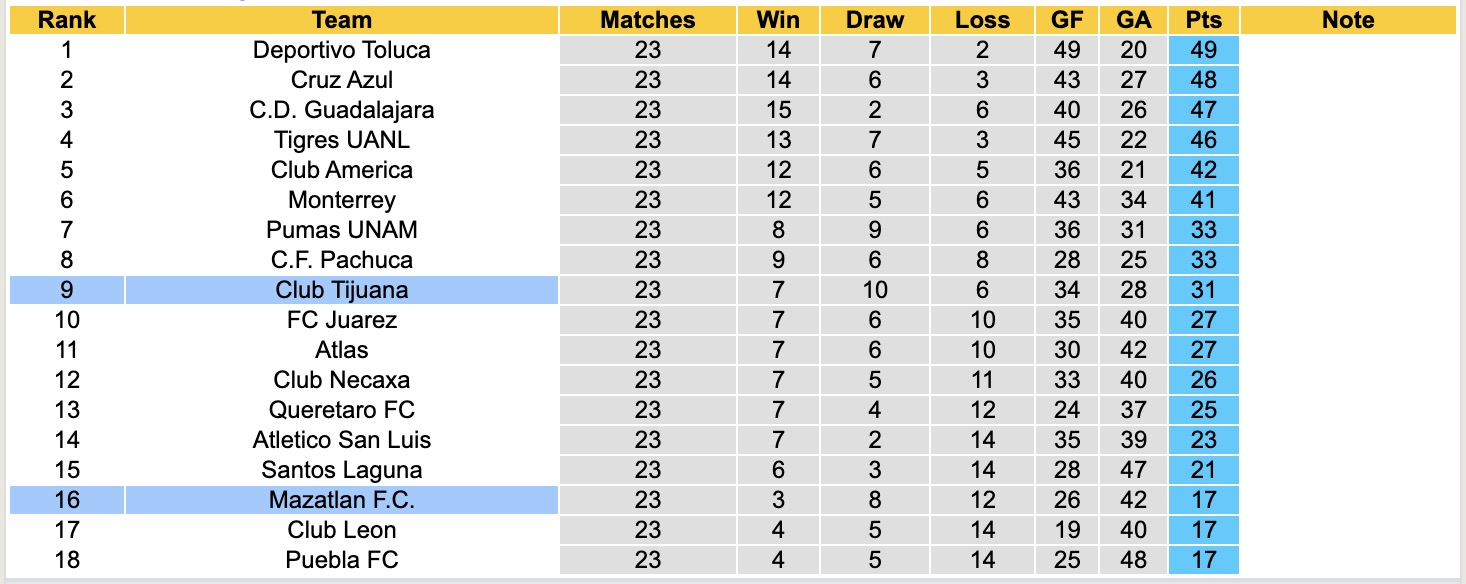
Task: Select the Note column header
Action: 1347,20
